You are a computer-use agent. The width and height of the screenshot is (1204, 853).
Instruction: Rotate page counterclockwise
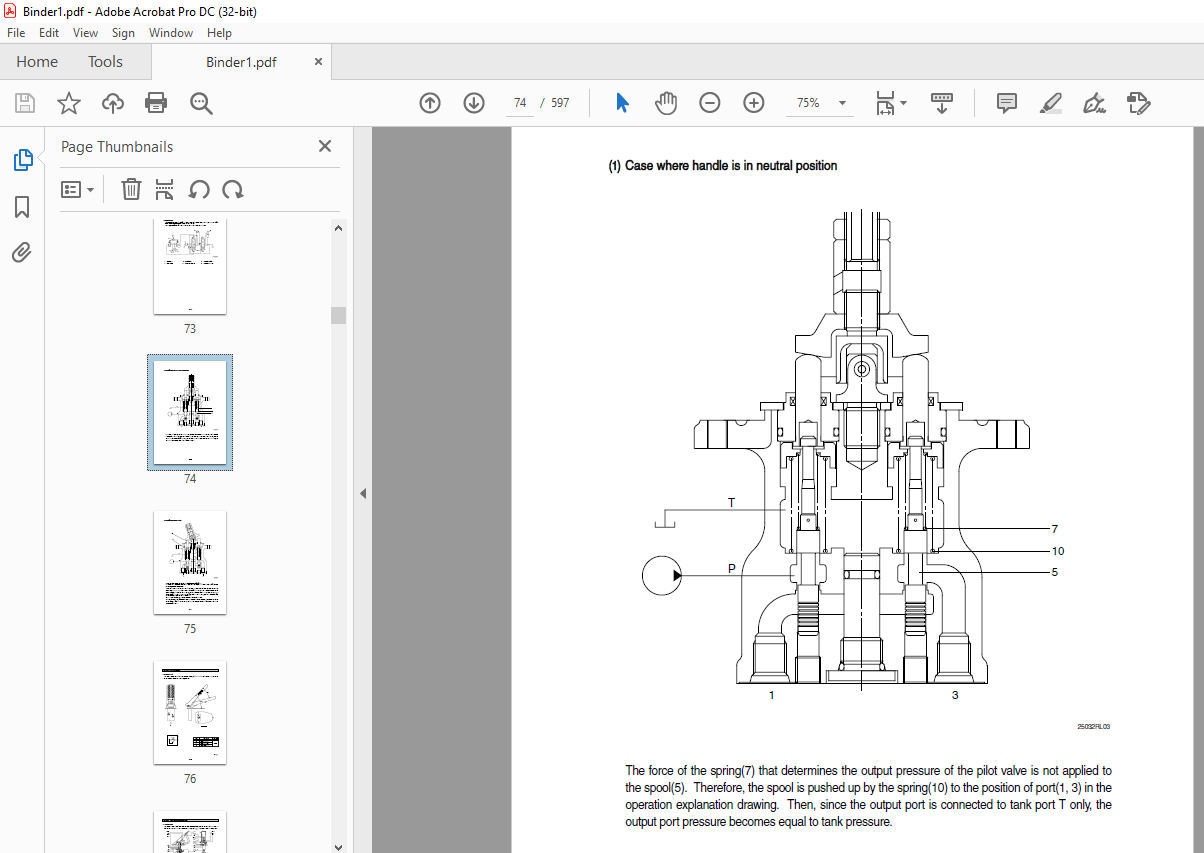point(199,189)
